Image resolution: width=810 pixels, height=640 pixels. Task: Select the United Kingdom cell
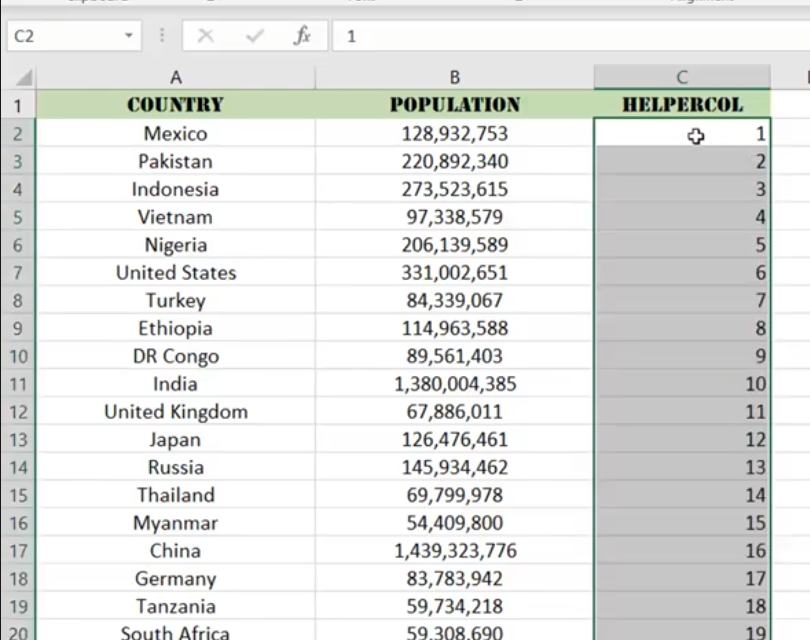point(176,412)
